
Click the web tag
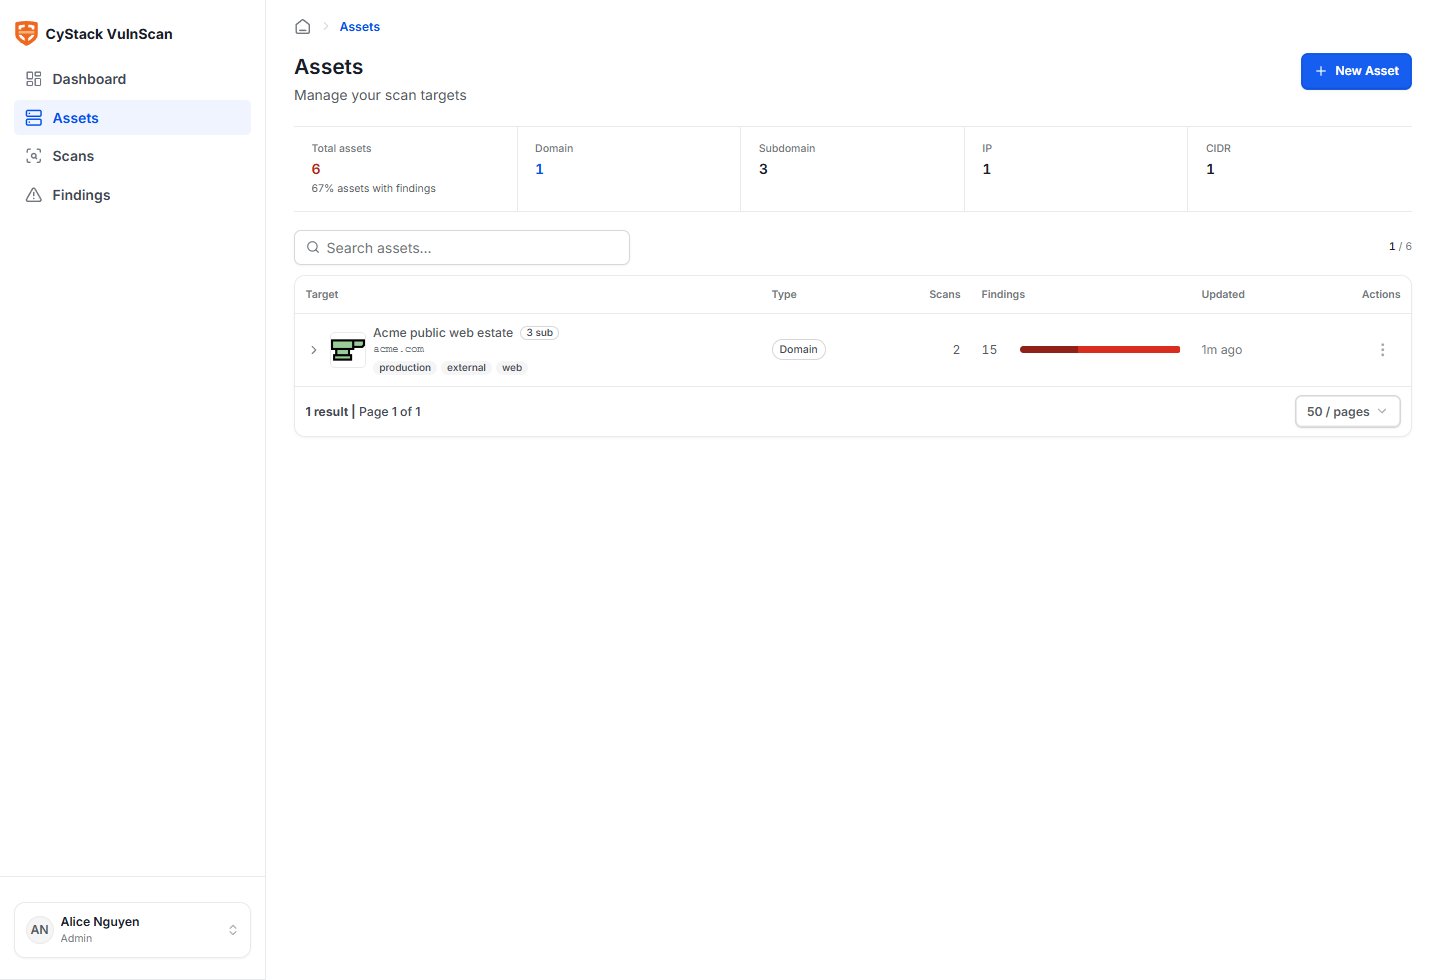(x=512, y=368)
